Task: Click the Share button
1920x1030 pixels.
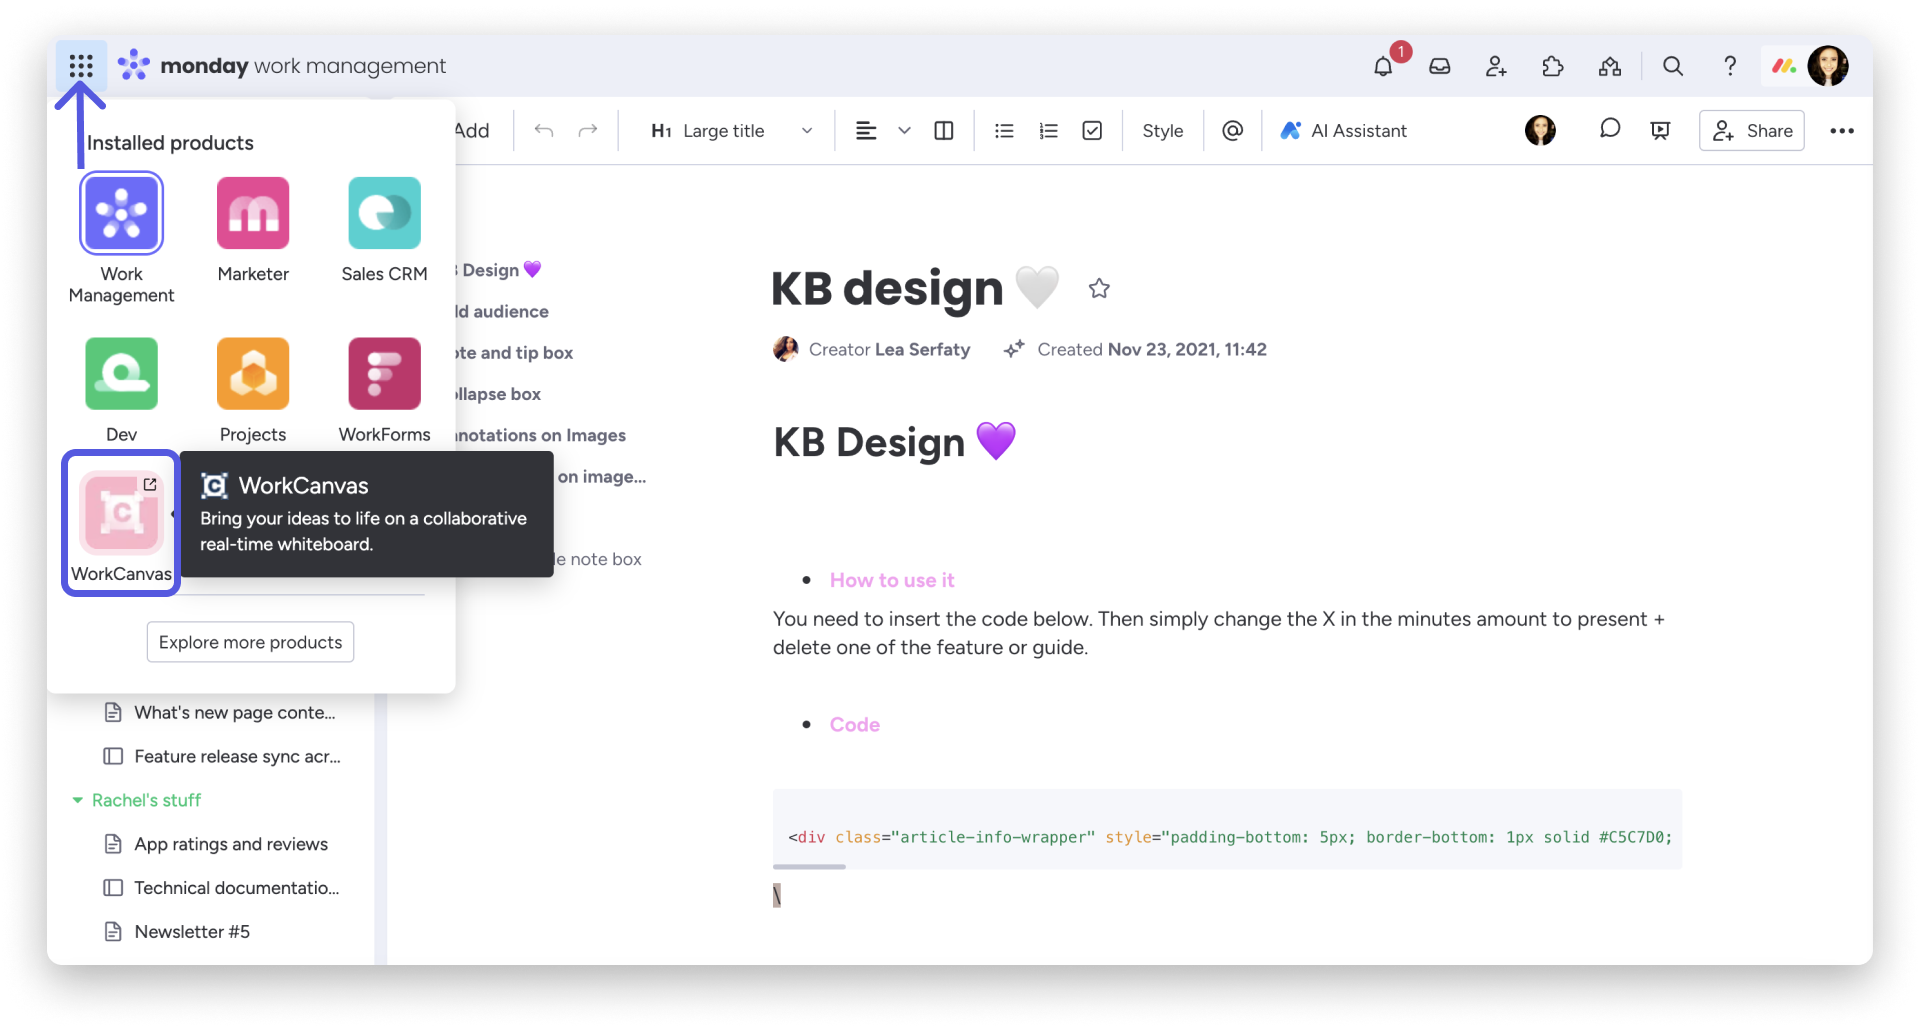Action: point(1751,131)
